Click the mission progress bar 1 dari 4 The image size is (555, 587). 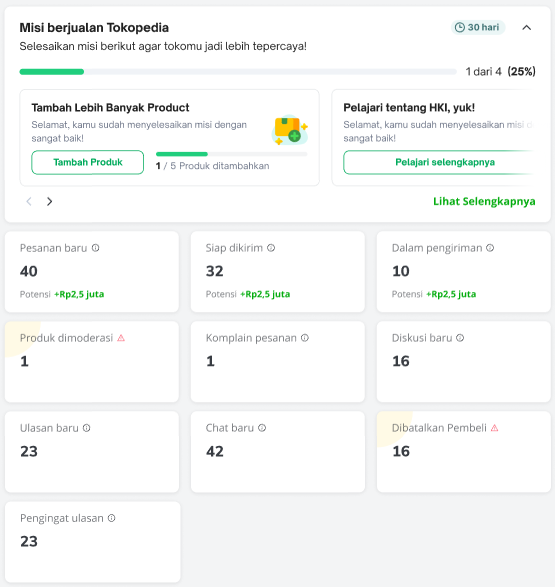coord(238,72)
